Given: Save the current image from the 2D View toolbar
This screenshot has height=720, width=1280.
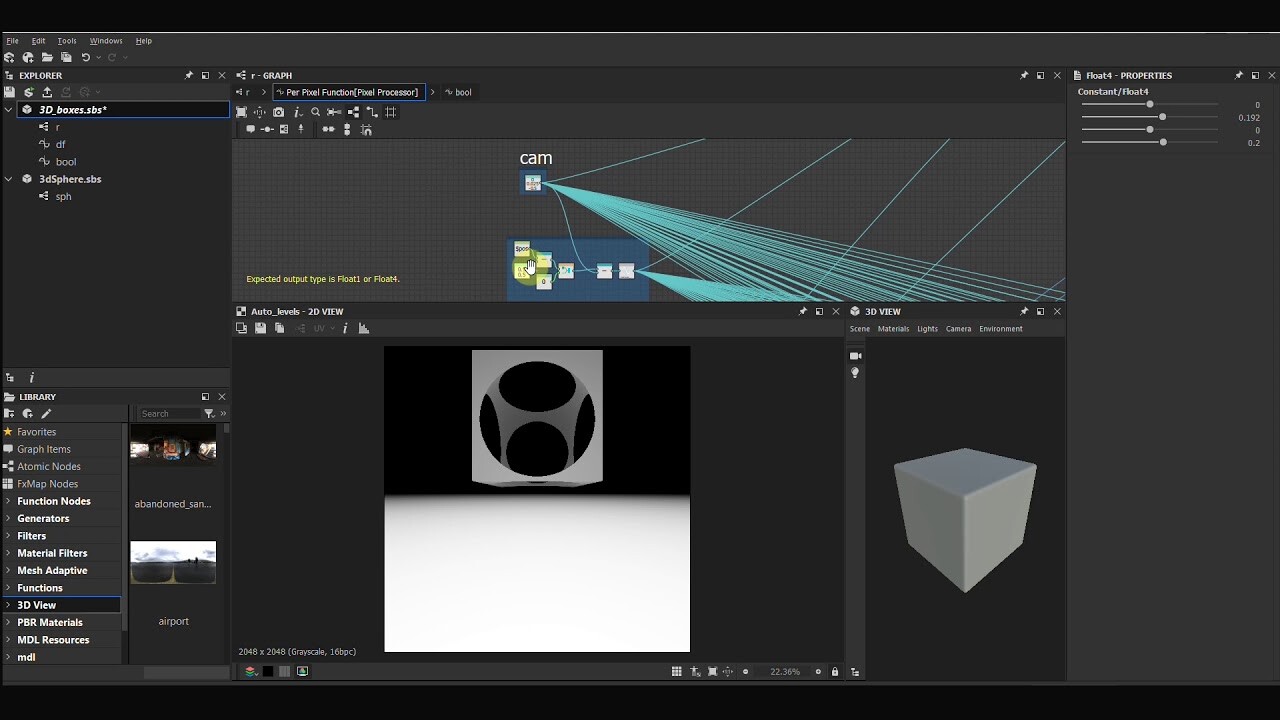Looking at the screenshot, I should coord(260,328).
